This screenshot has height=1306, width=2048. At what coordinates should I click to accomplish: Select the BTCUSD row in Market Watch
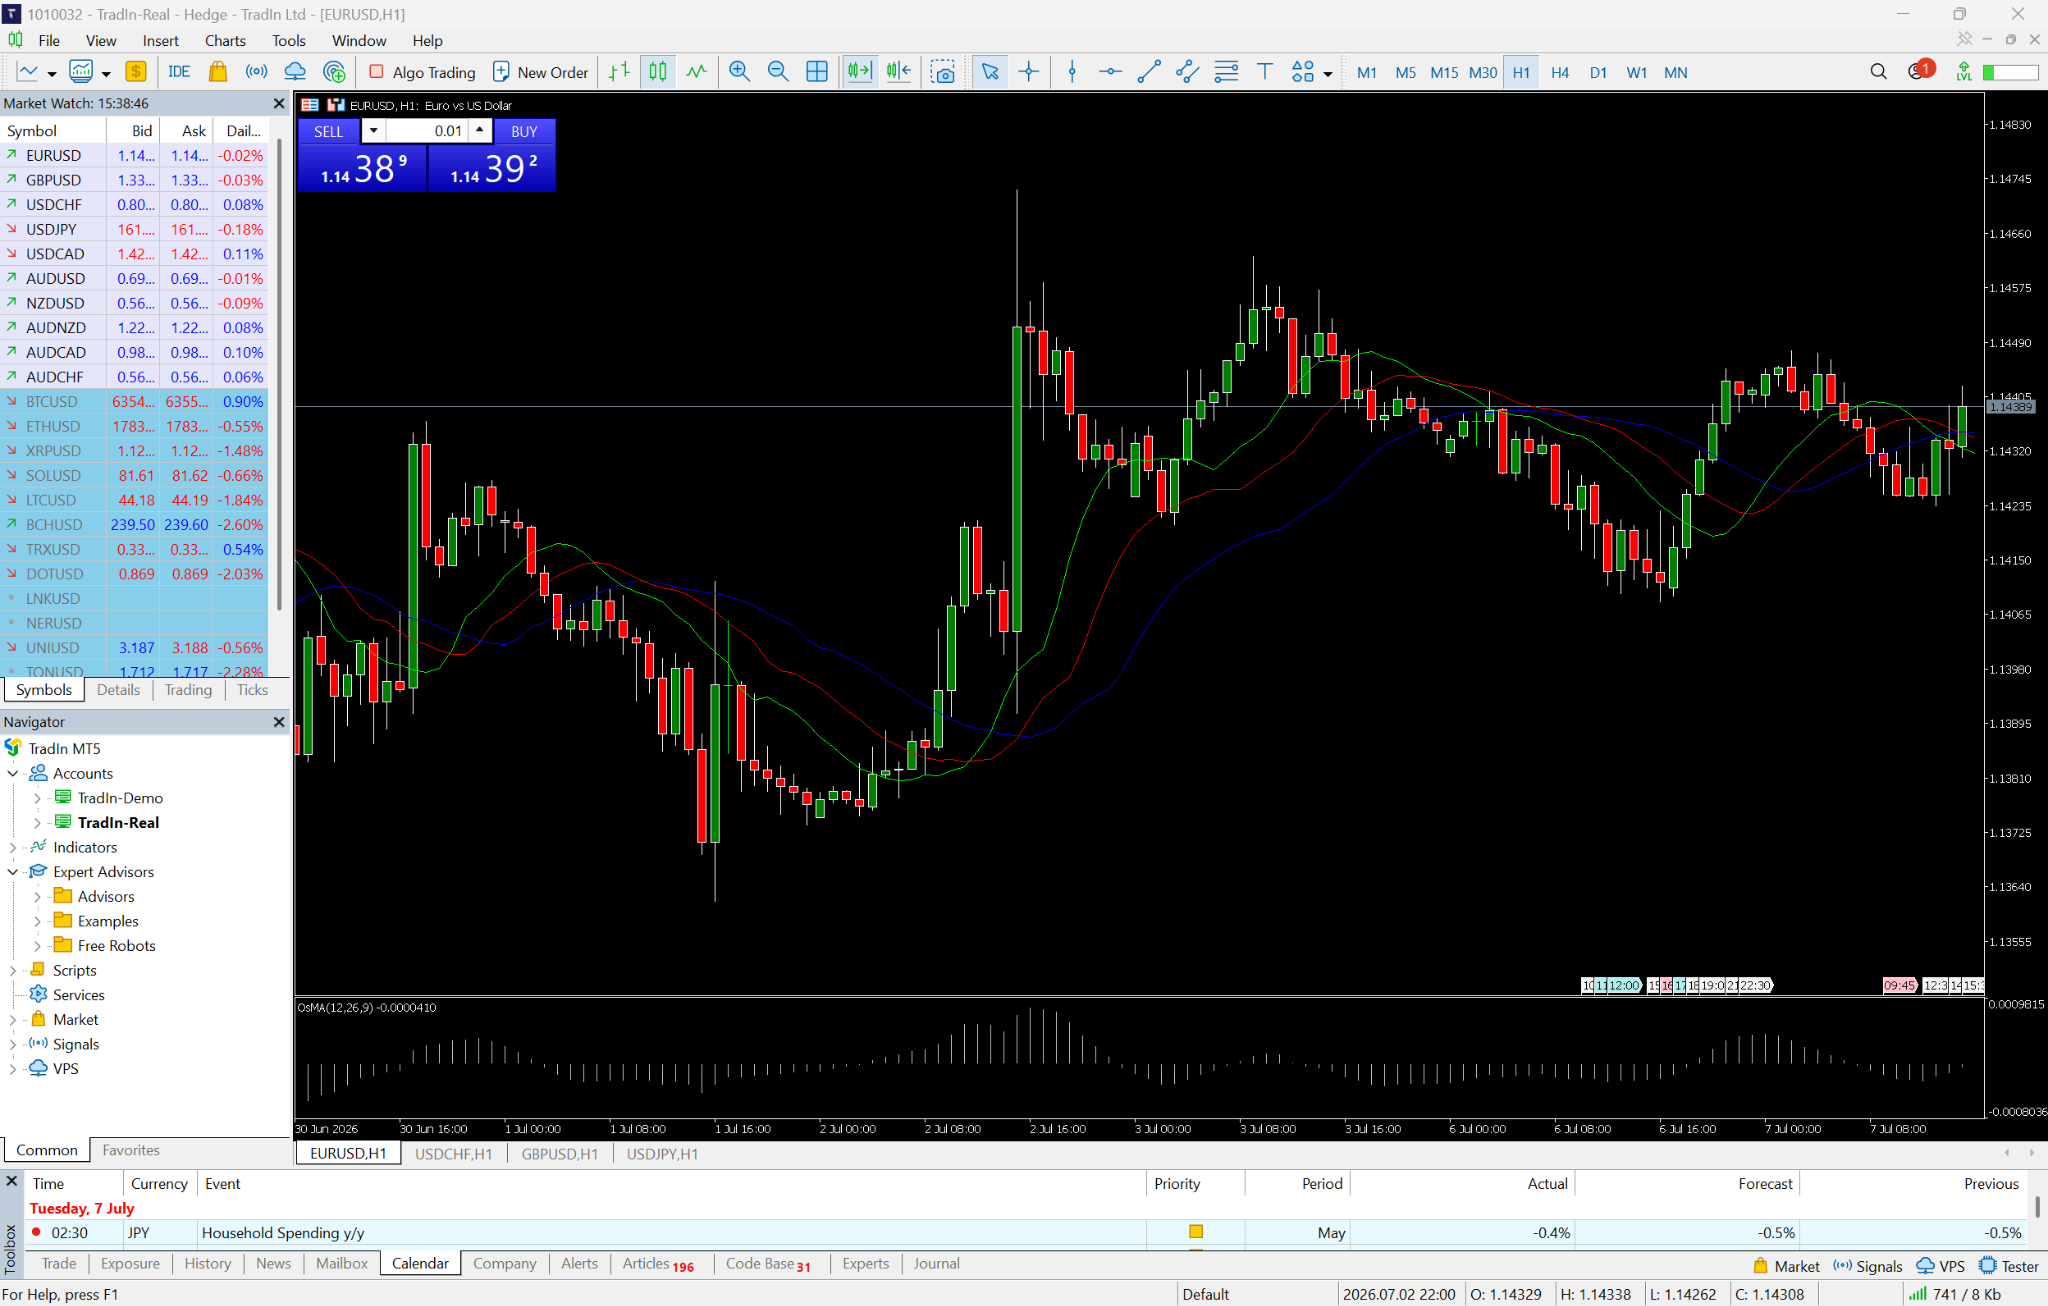click(x=135, y=402)
